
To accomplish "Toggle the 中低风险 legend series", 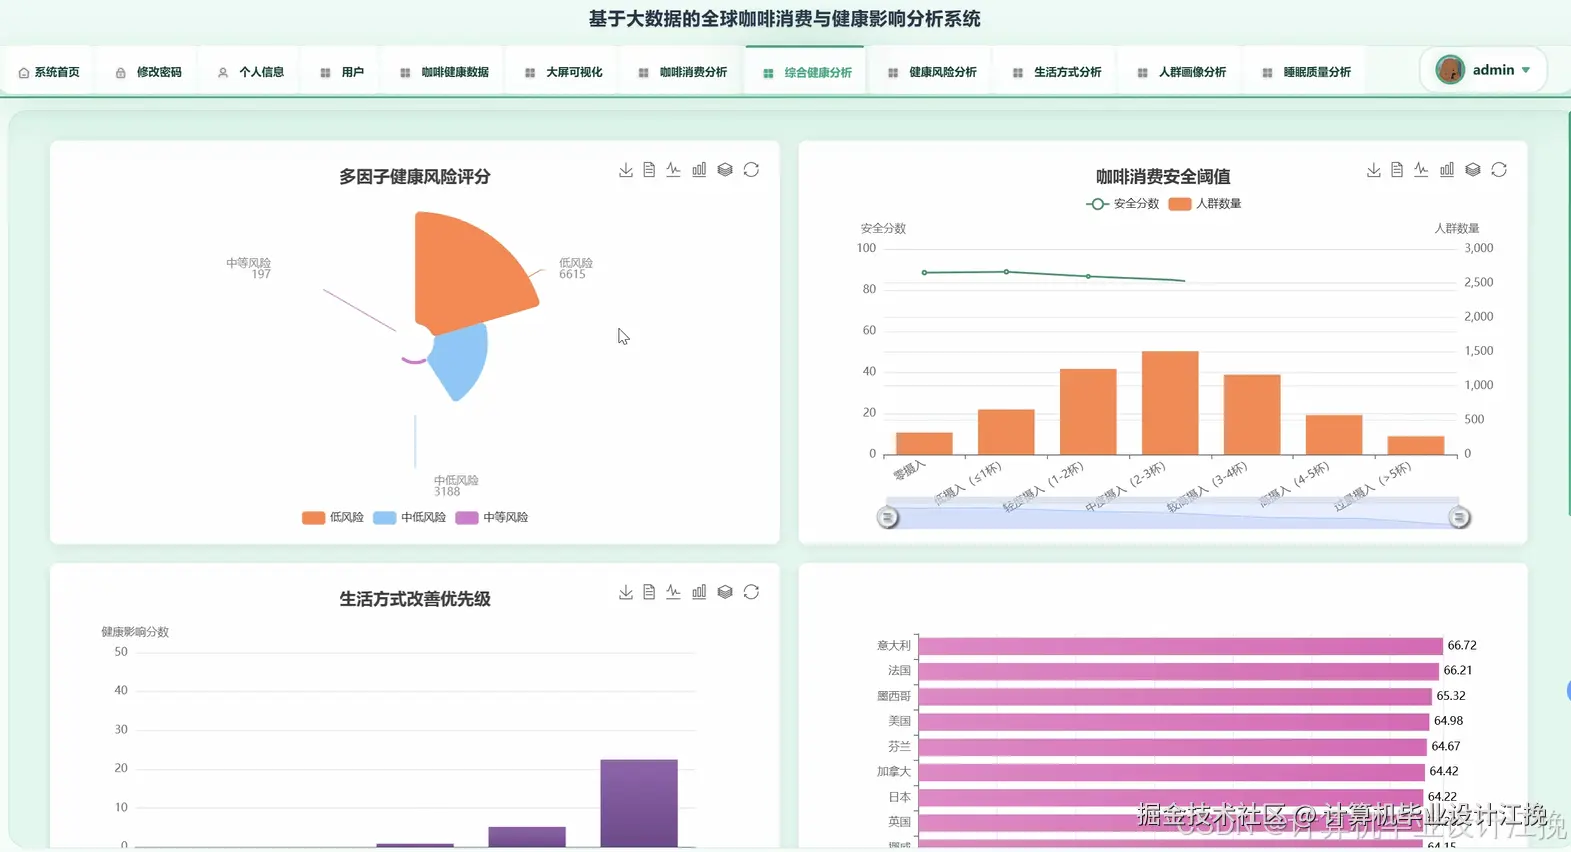I will tap(410, 517).
